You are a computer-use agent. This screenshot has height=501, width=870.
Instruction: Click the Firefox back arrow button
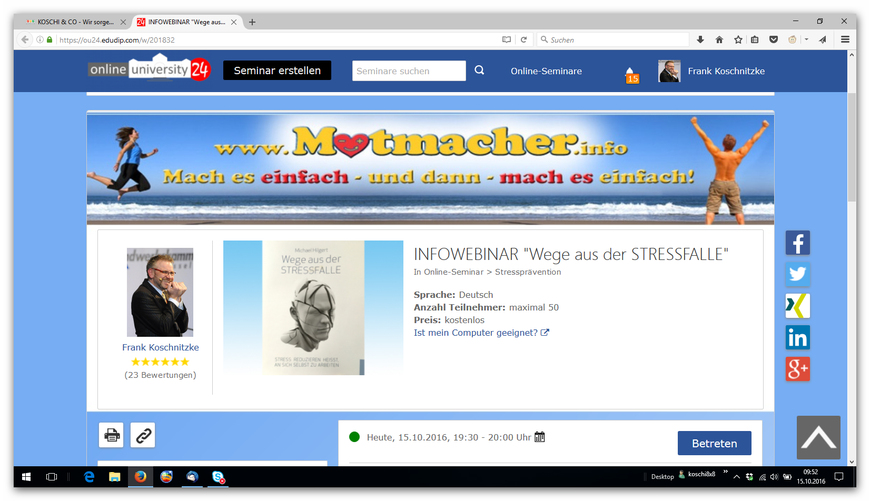(24, 39)
